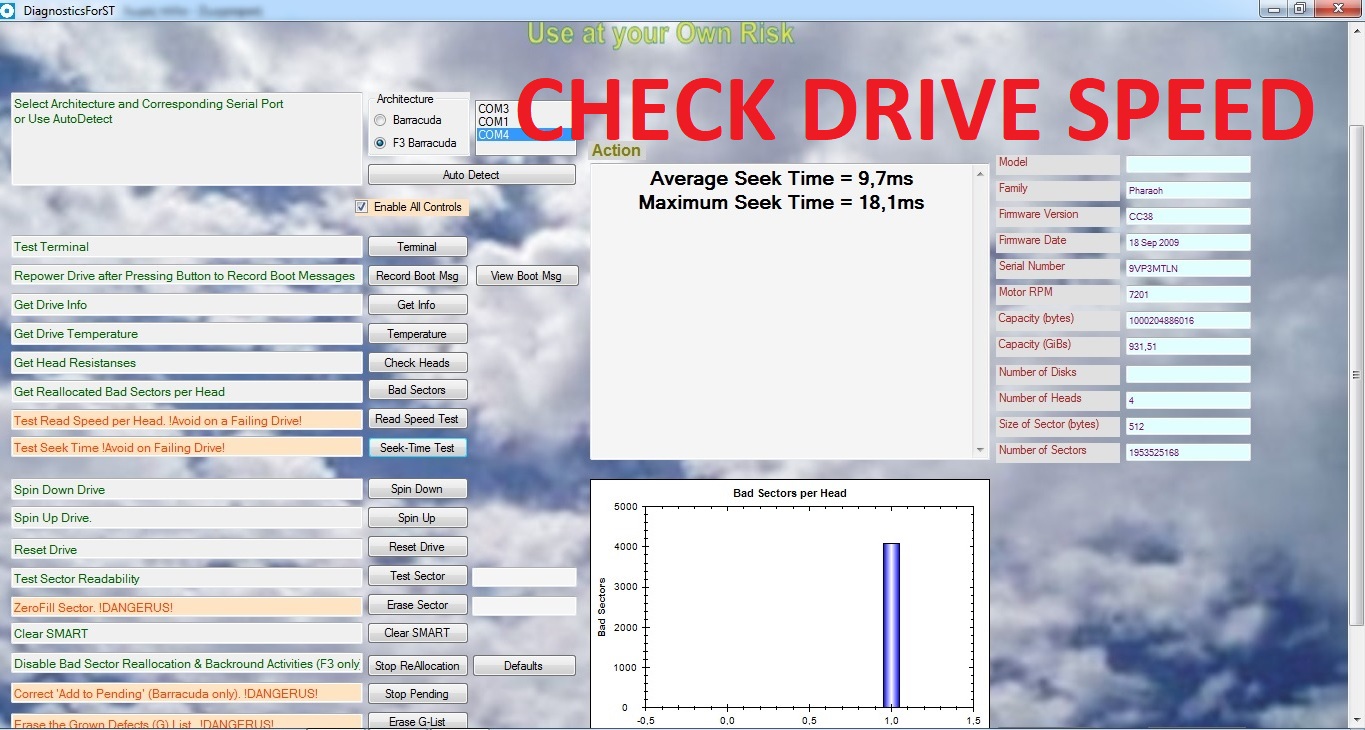
Task: Click the Erase Sector input field
Action: click(524, 606)
